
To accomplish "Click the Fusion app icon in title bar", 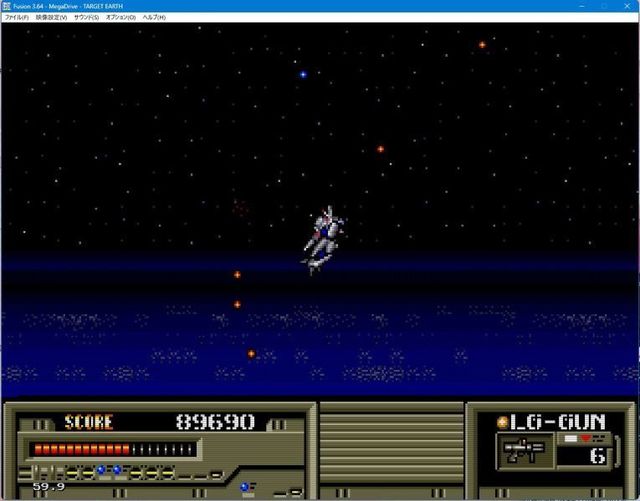I will (7, 6).
